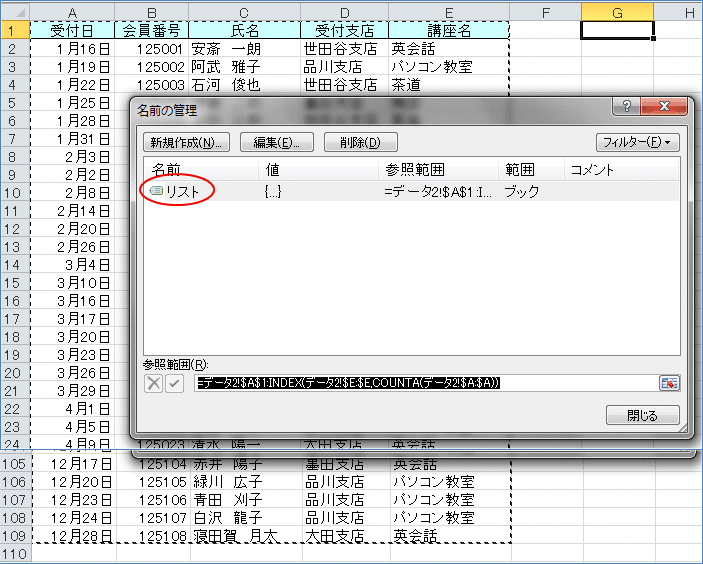703x564 pixels.
Task: Click the confirm checkmark icon beside the reference box
Action: click(x=174, y=384)
